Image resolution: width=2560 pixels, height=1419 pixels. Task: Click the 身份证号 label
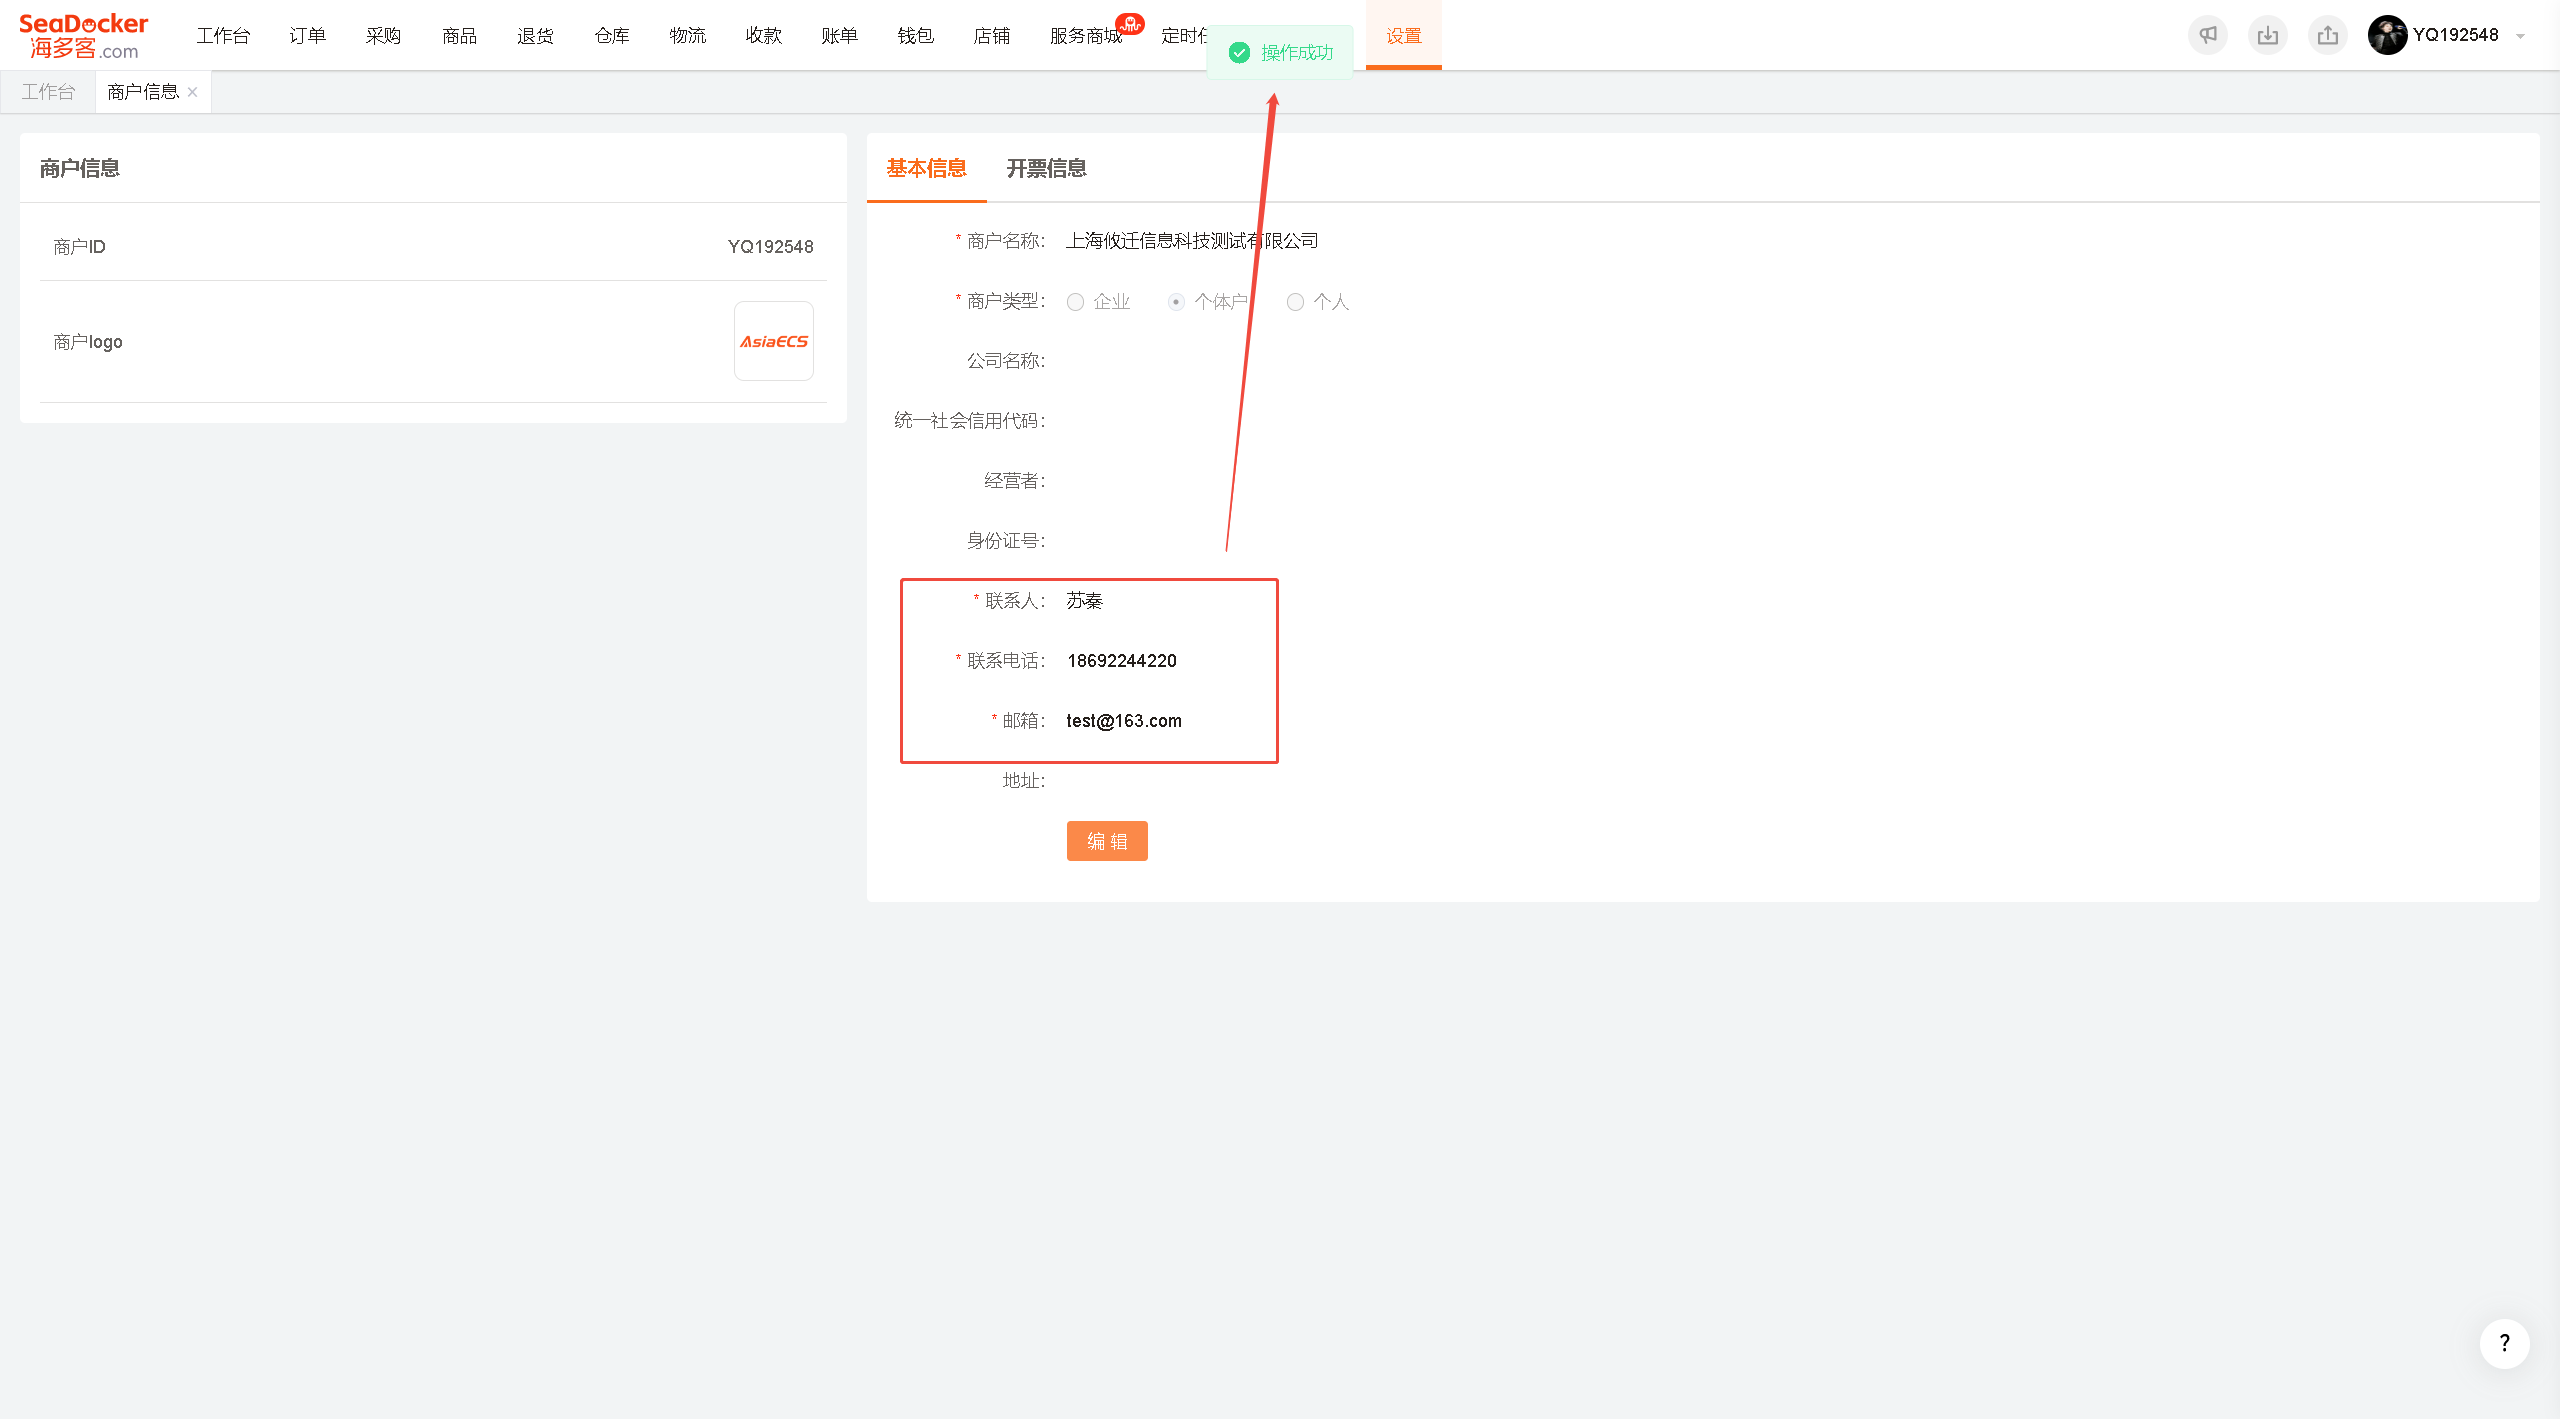click(1006, 541)
